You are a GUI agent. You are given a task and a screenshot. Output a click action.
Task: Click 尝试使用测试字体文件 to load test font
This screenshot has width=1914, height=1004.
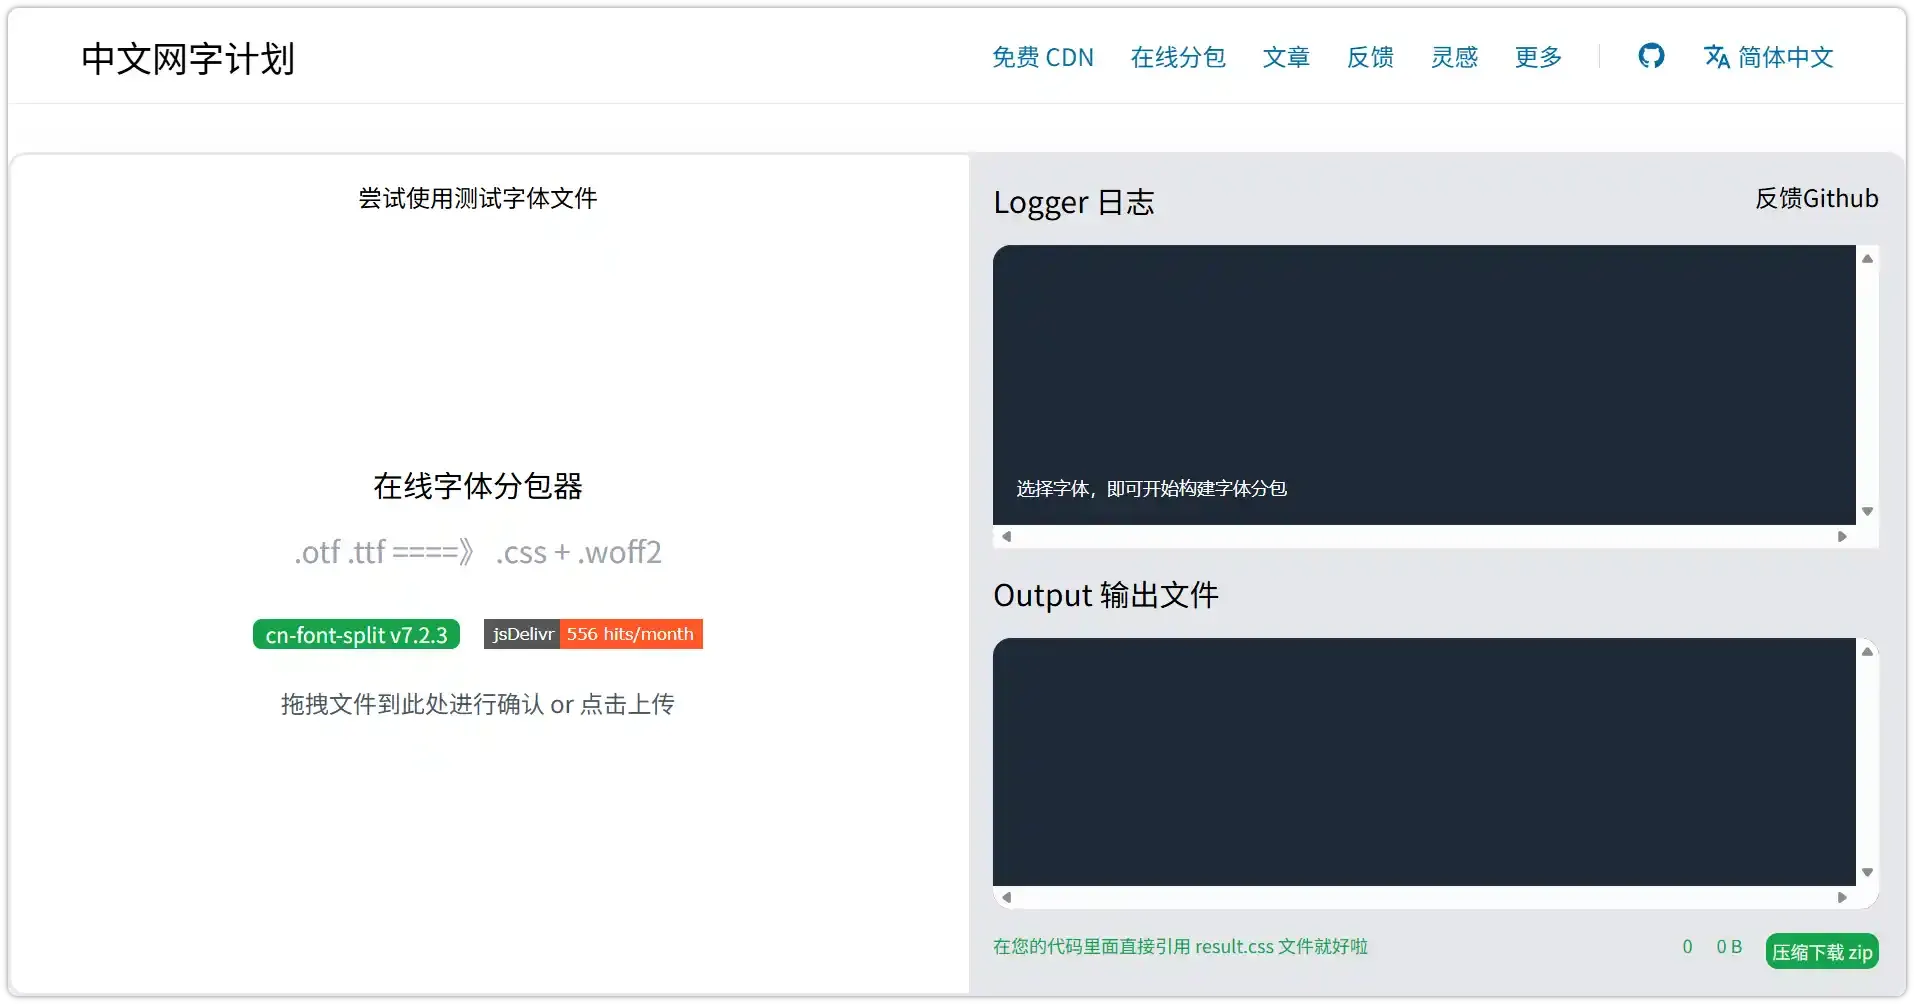[478, 198]
